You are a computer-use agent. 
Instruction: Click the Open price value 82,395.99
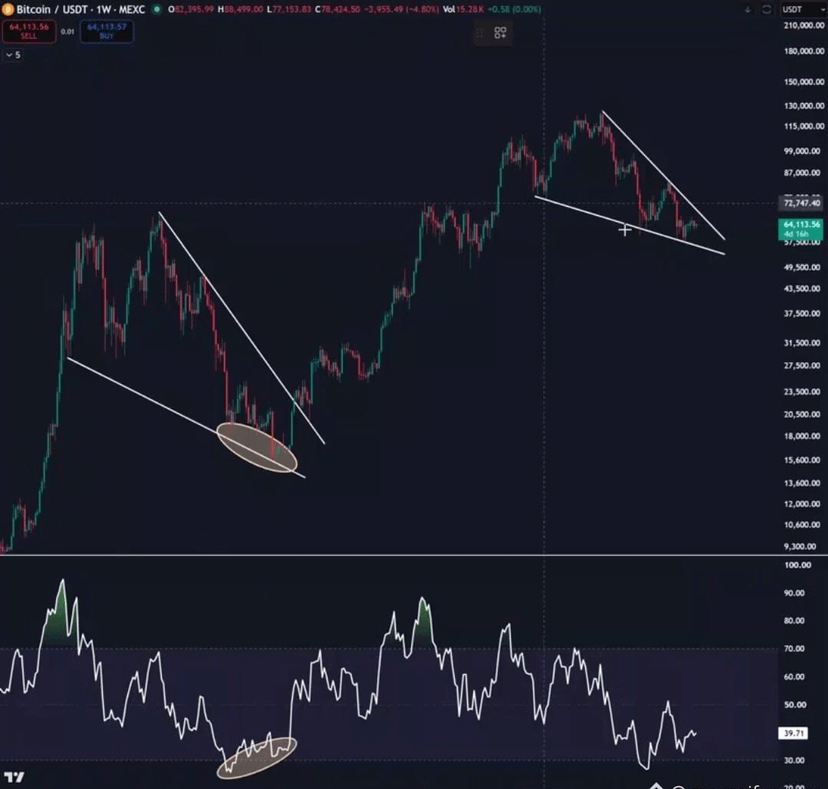194,9
